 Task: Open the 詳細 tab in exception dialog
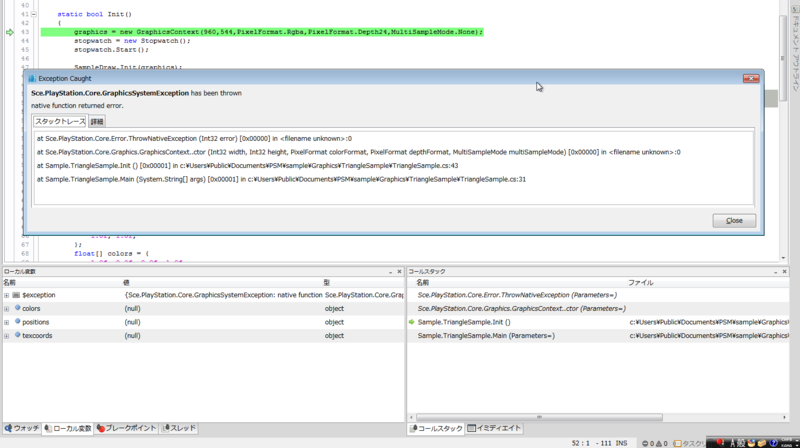(97, 121)
